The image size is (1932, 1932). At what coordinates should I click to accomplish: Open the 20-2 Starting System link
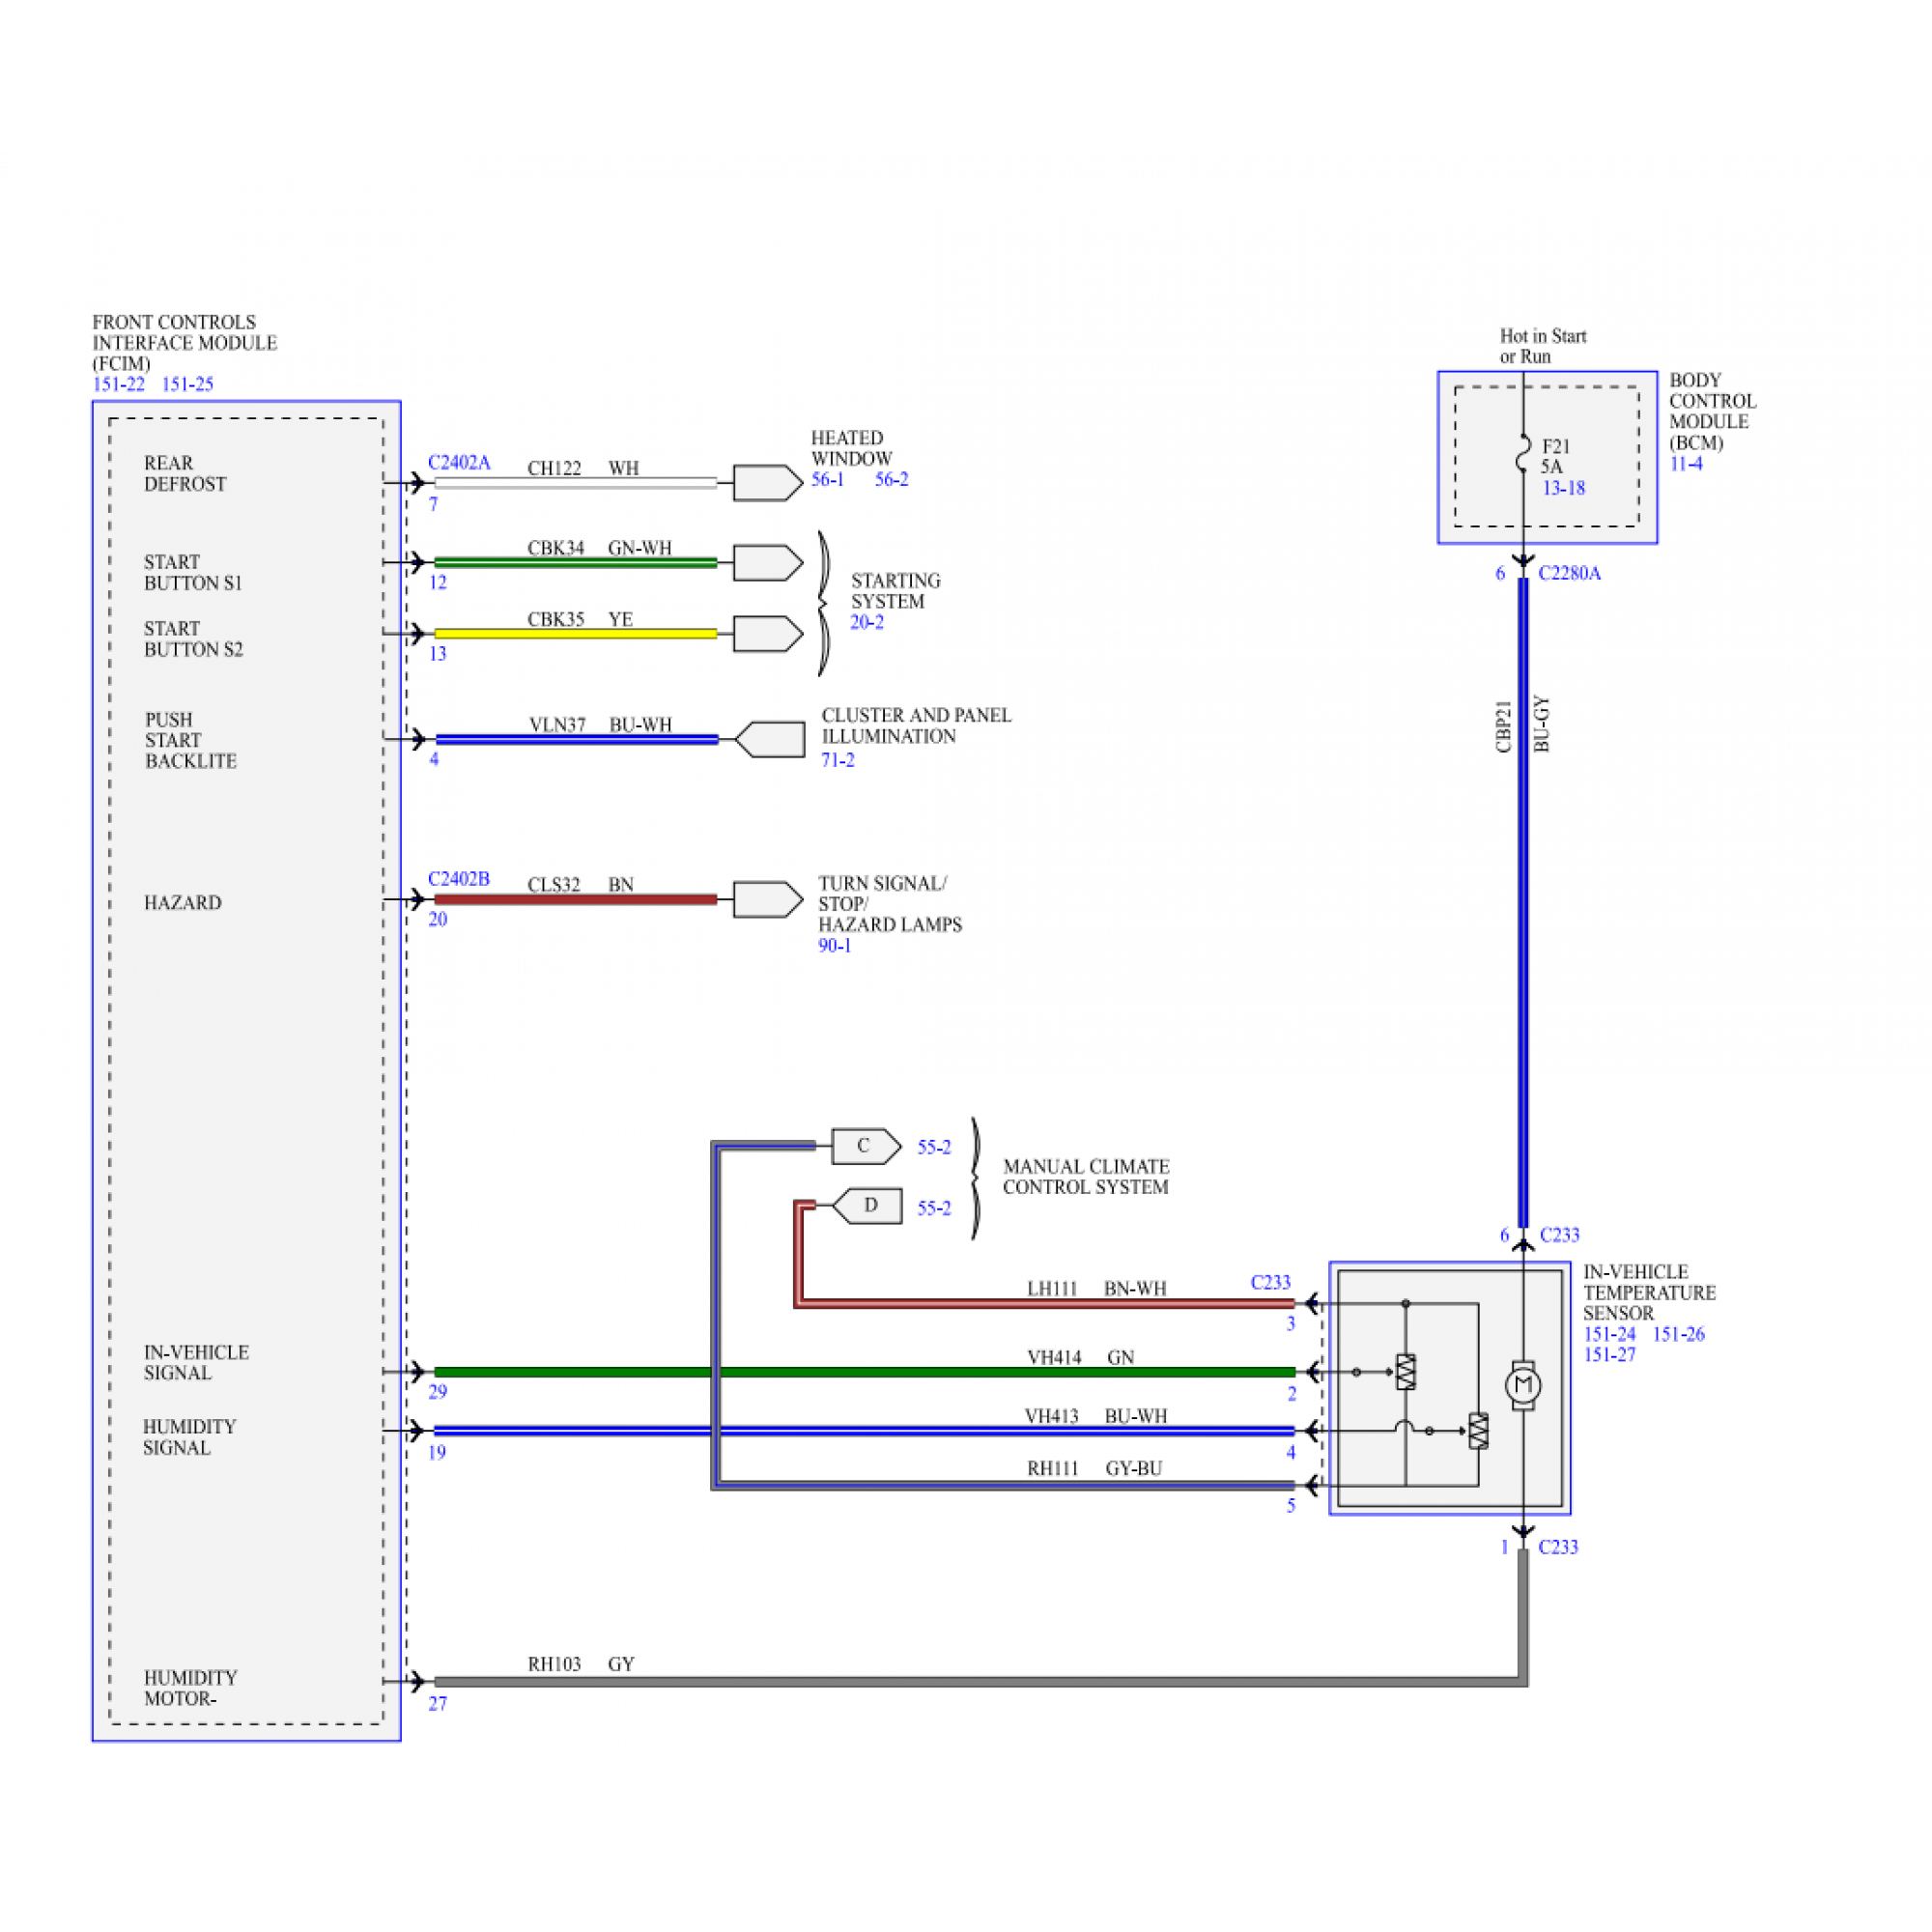click(867, 622)
